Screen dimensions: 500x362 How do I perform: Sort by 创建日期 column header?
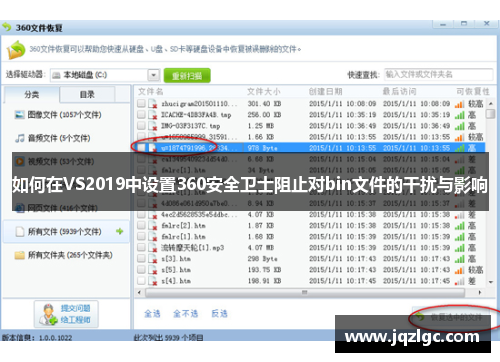(325, 91)
